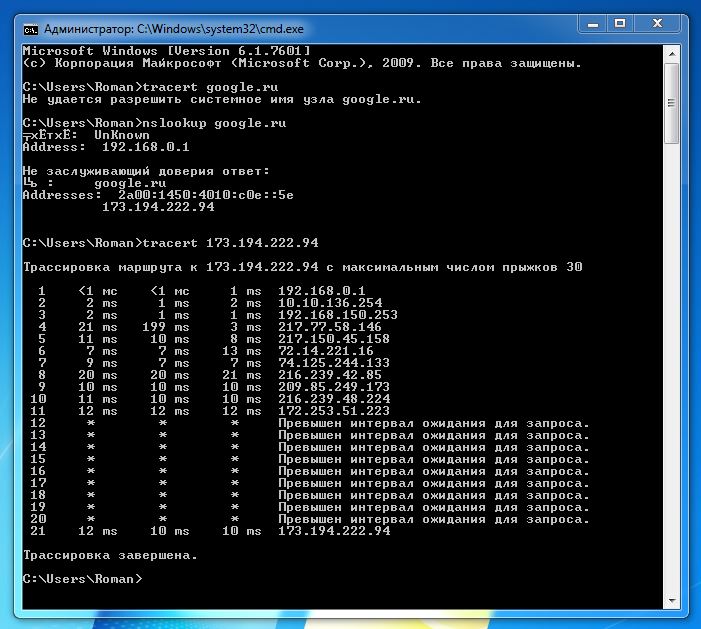The image size is (701, 629).
Task: Click the IPv6 address 2a00:1450:4010:c0e::5e
Action: pos(206,195)
